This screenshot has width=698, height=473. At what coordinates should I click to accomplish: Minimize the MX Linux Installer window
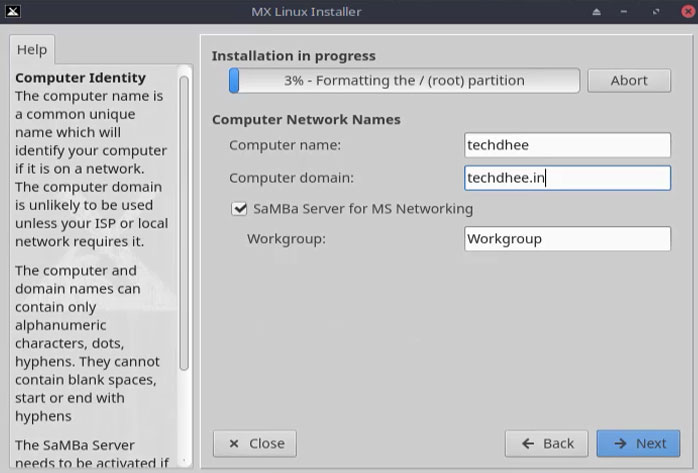tap(624, 12)
